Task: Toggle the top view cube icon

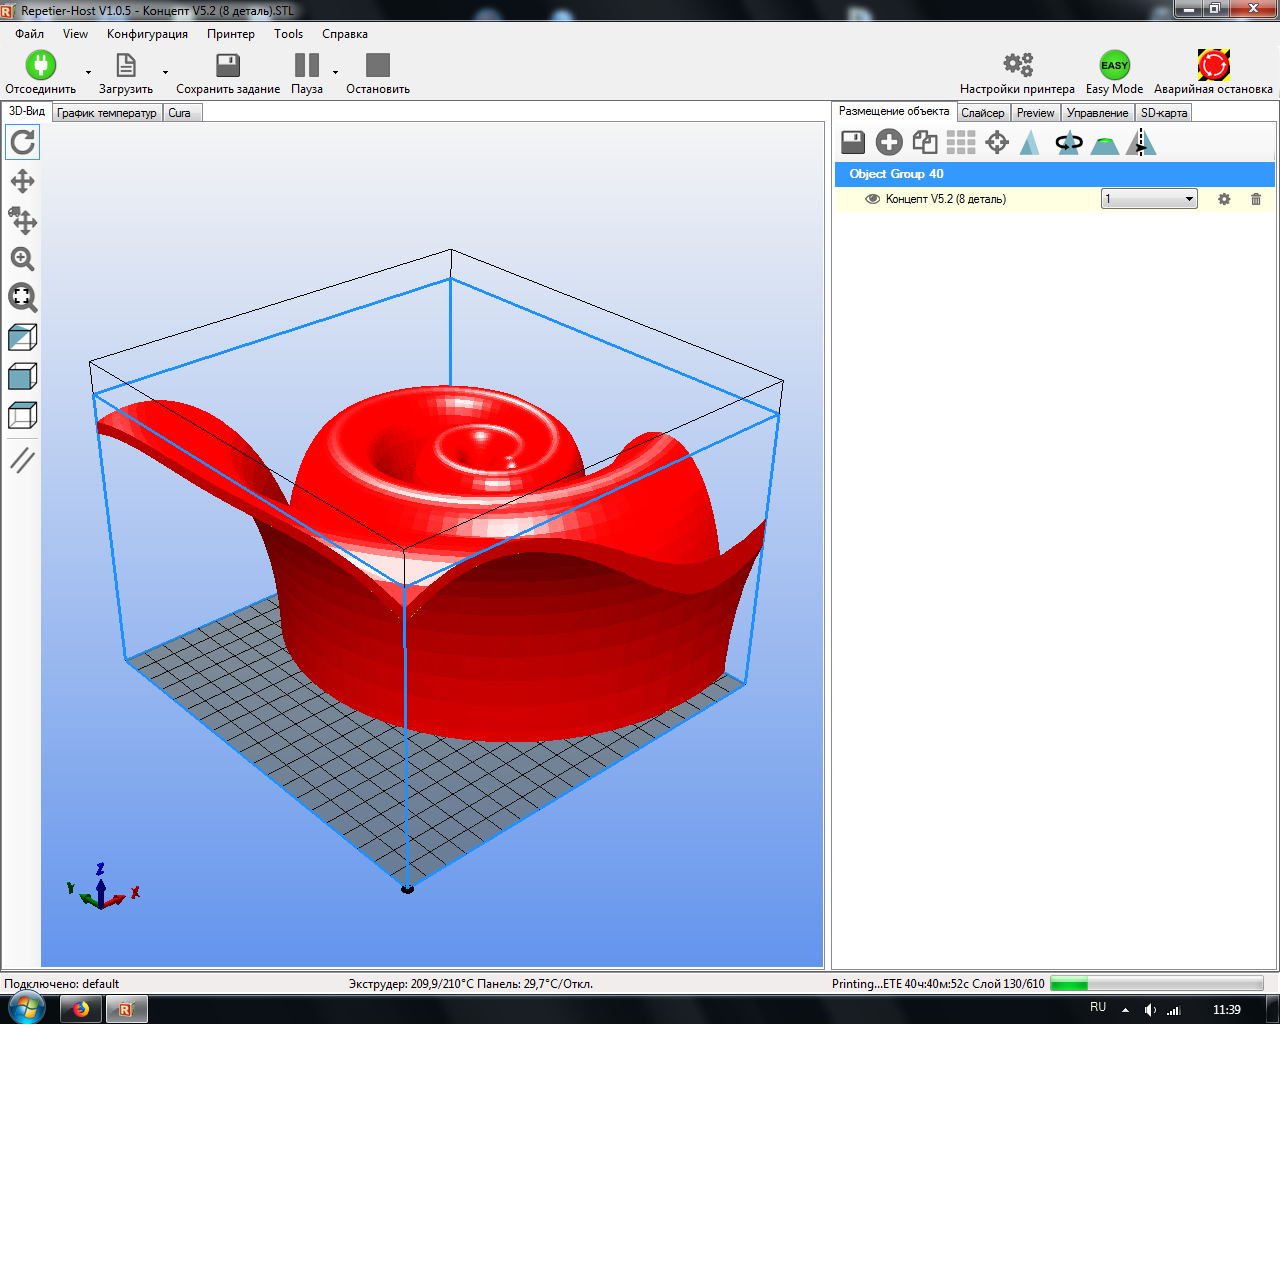Action: 22,415
